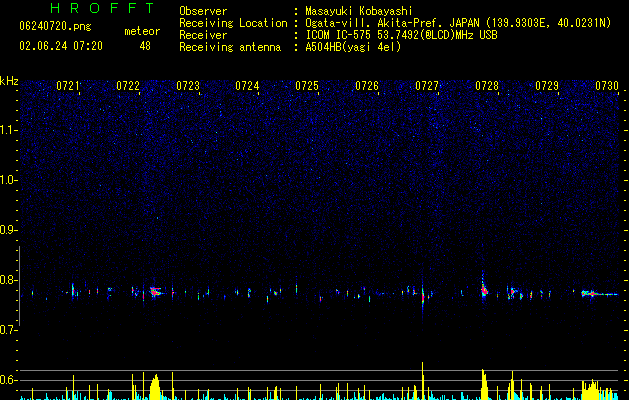Click the meteor count value 48
629x400 pixels.
point(145,46)
